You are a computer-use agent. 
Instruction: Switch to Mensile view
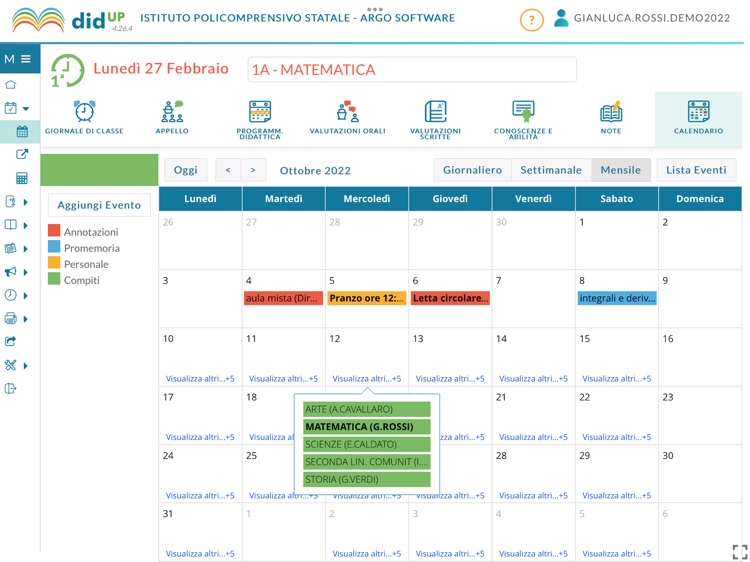tap(621, 170)
